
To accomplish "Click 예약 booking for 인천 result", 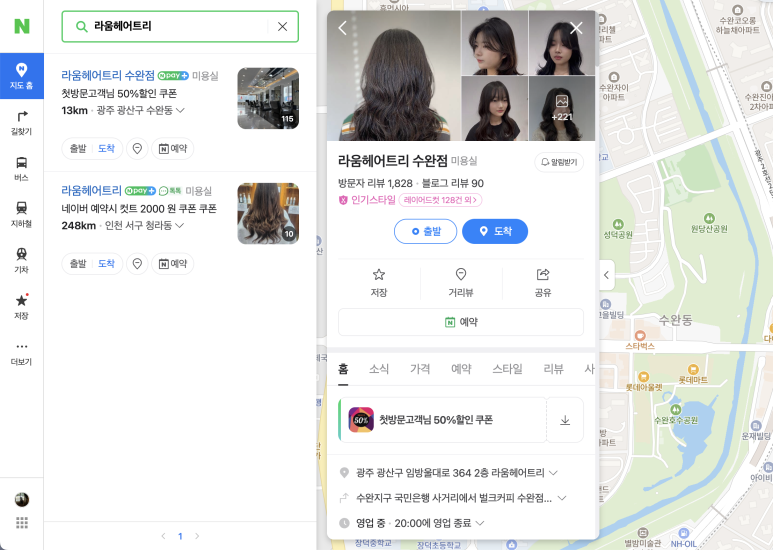I will 173,264.
